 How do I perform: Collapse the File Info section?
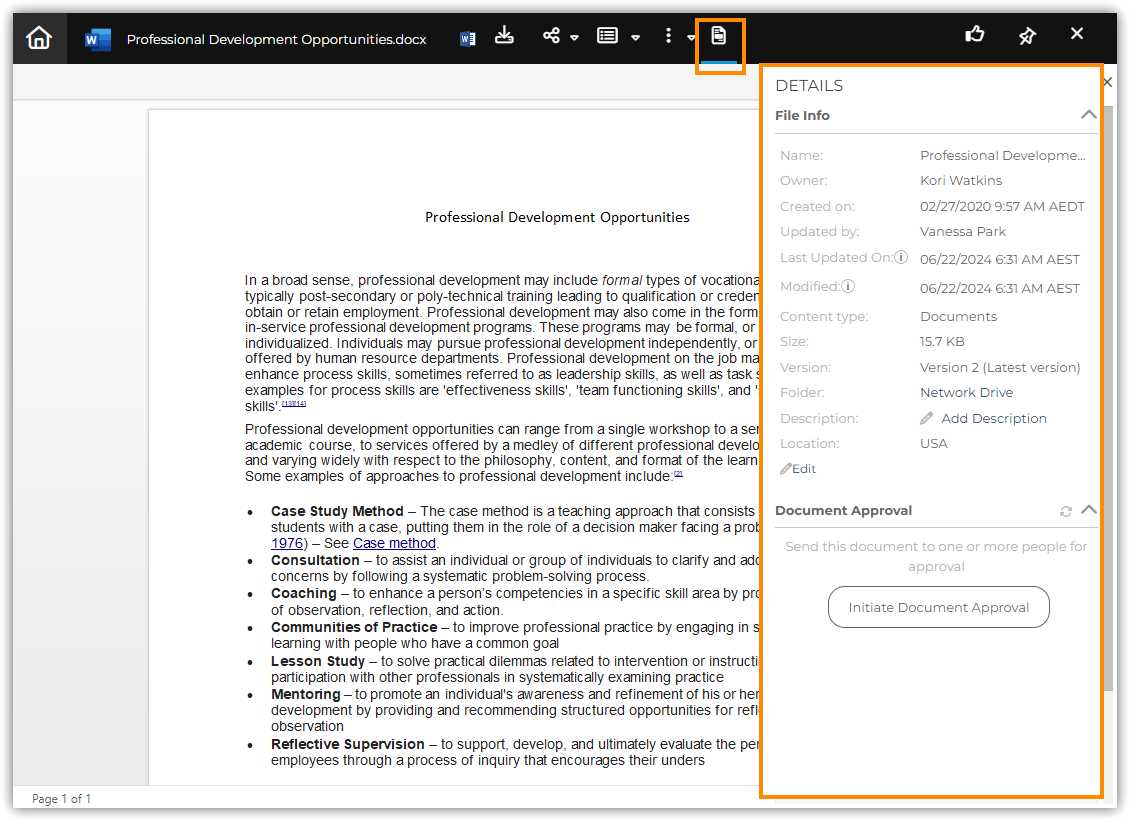pos(1089,115)
